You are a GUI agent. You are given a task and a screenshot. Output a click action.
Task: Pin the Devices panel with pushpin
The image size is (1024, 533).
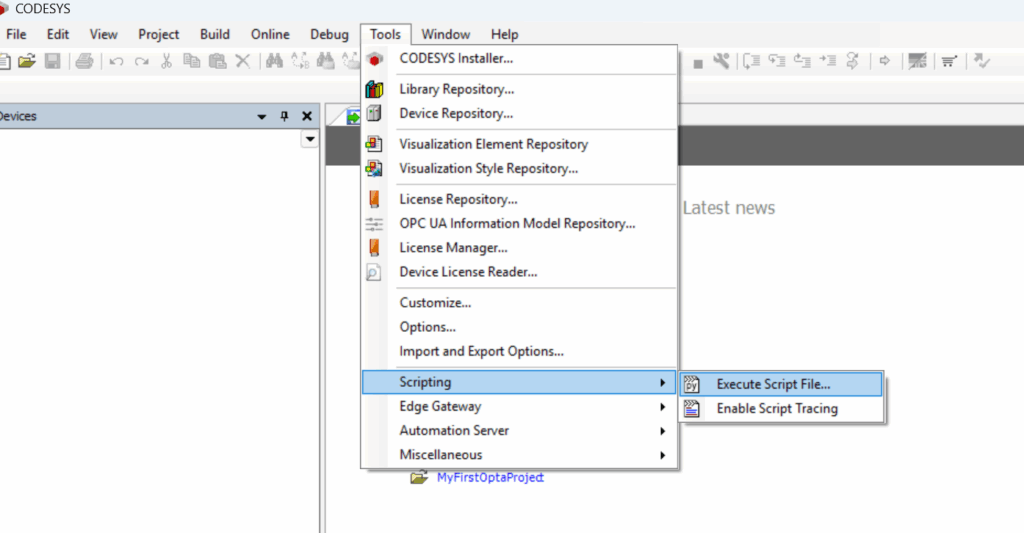pyautogui.click(x=284, y=116)
